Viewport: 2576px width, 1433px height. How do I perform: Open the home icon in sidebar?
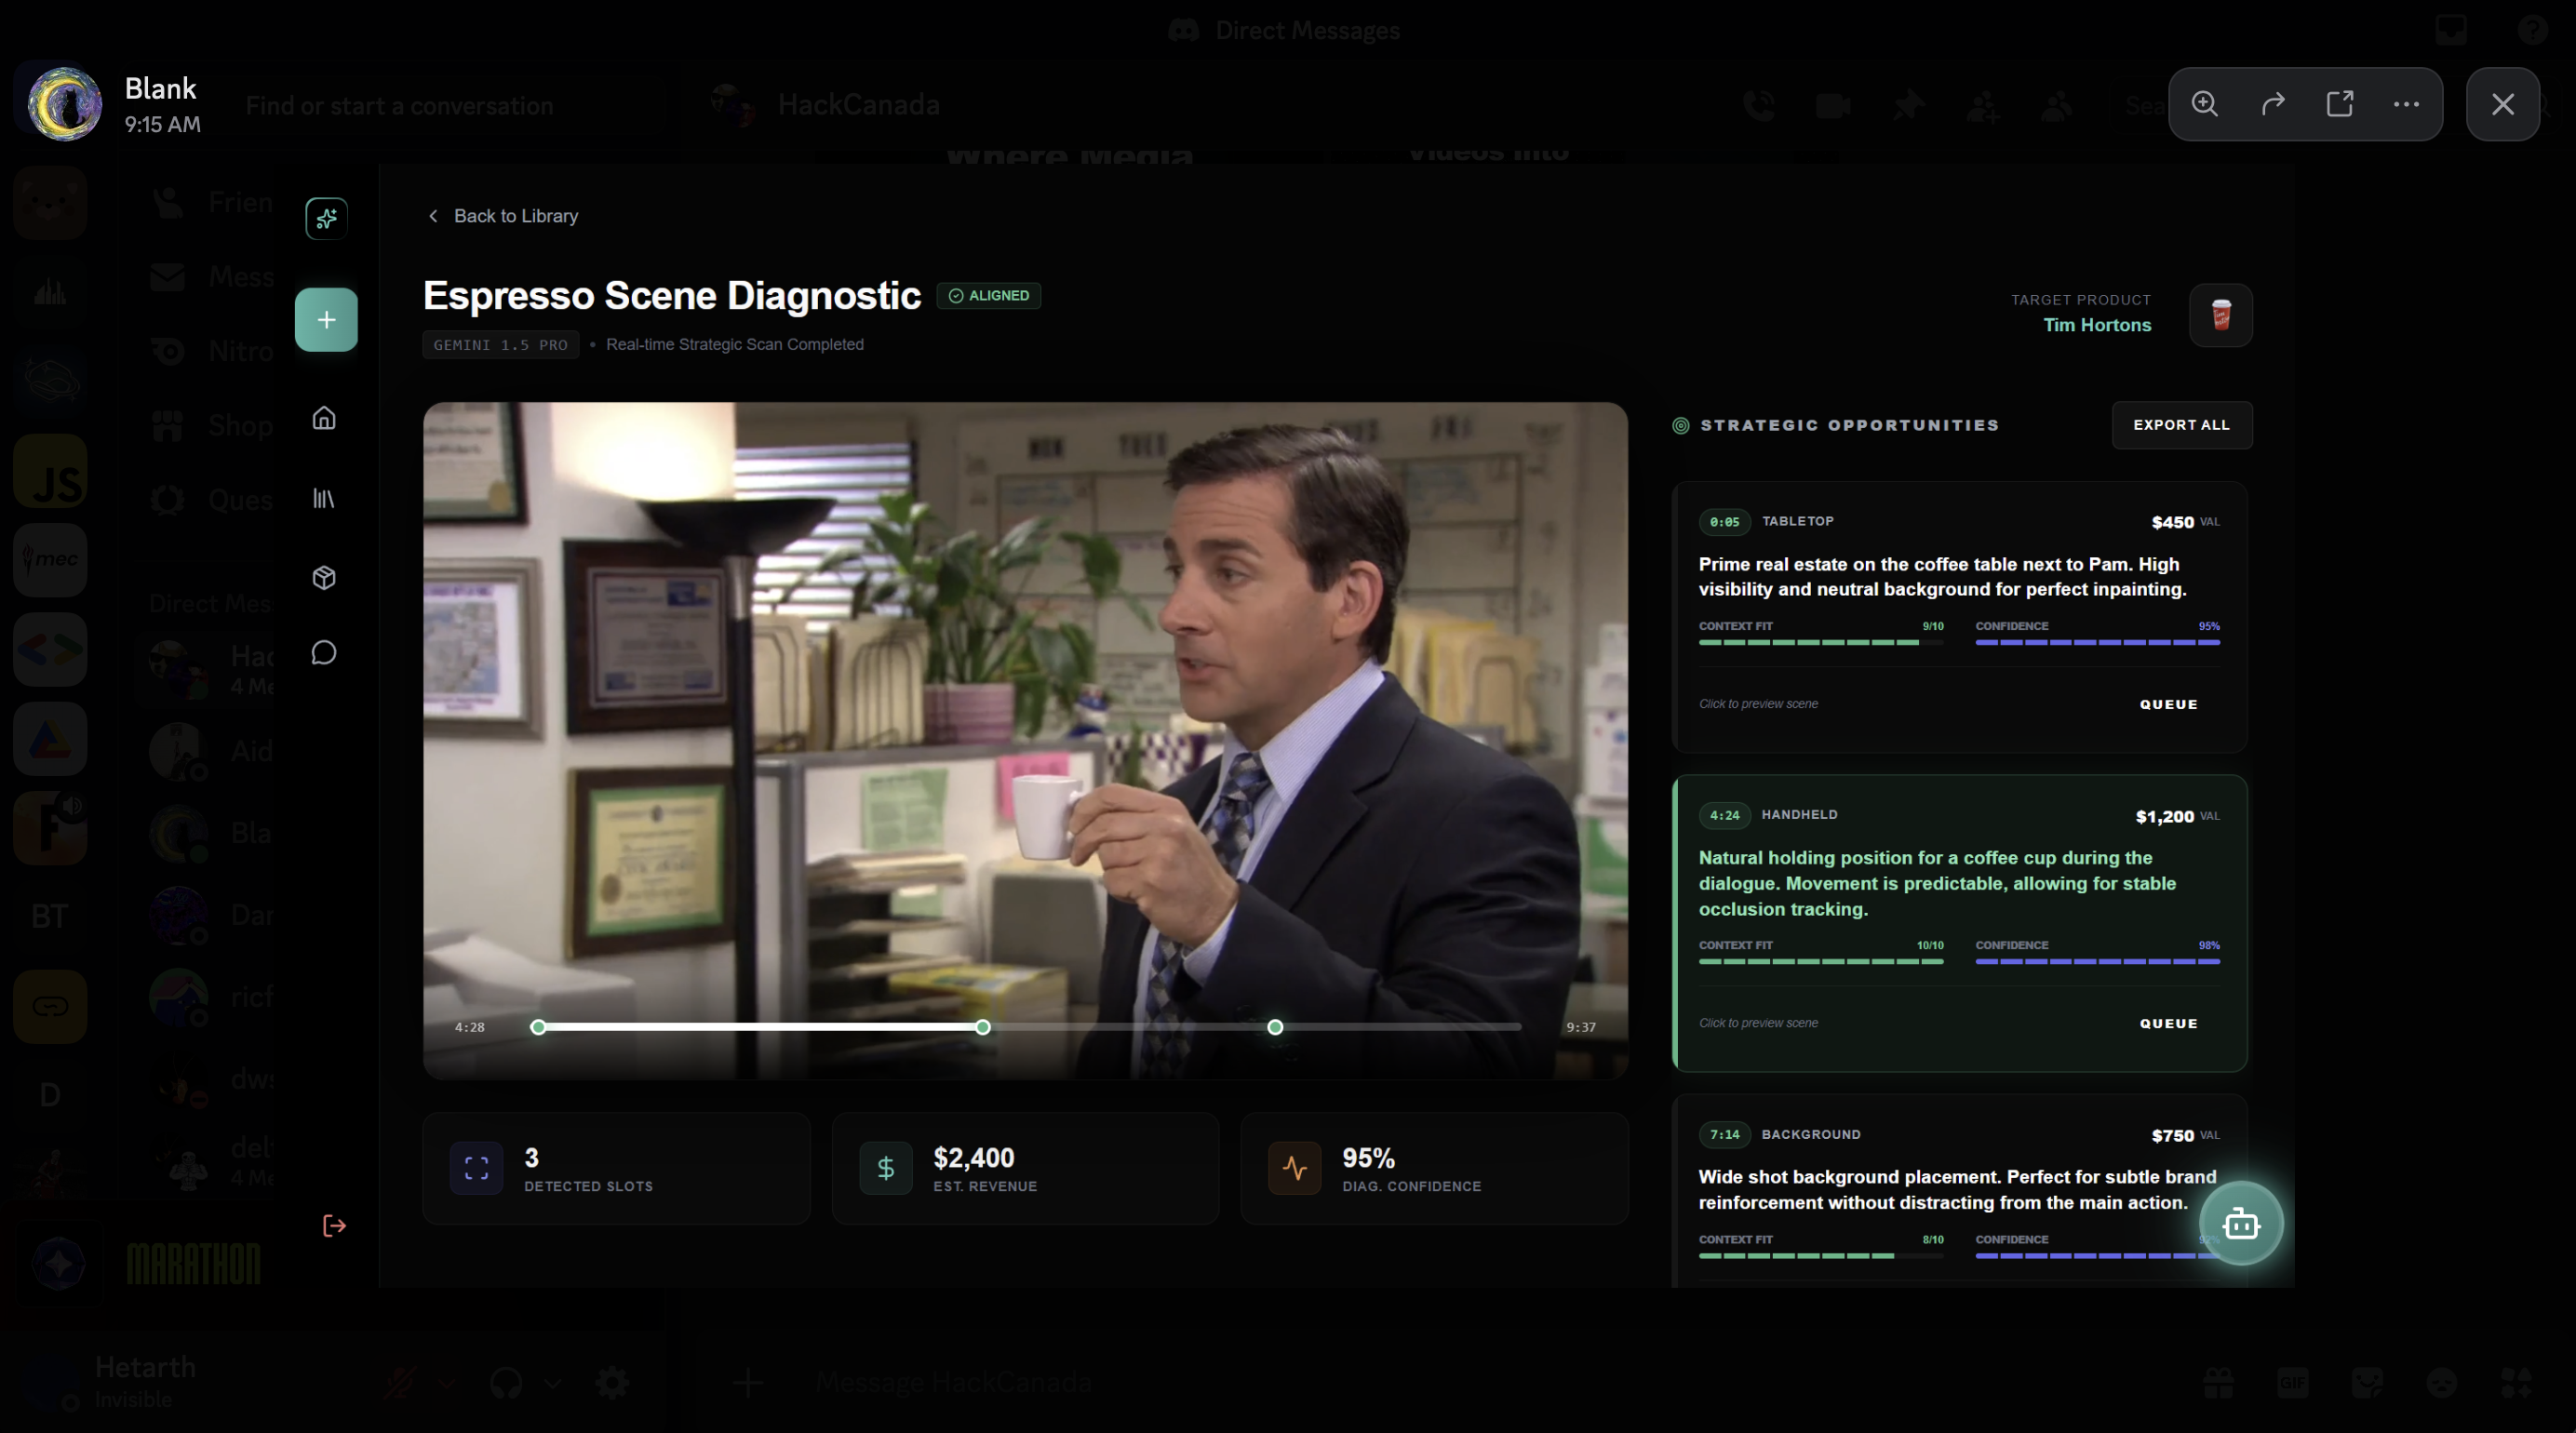click(324, 418)
